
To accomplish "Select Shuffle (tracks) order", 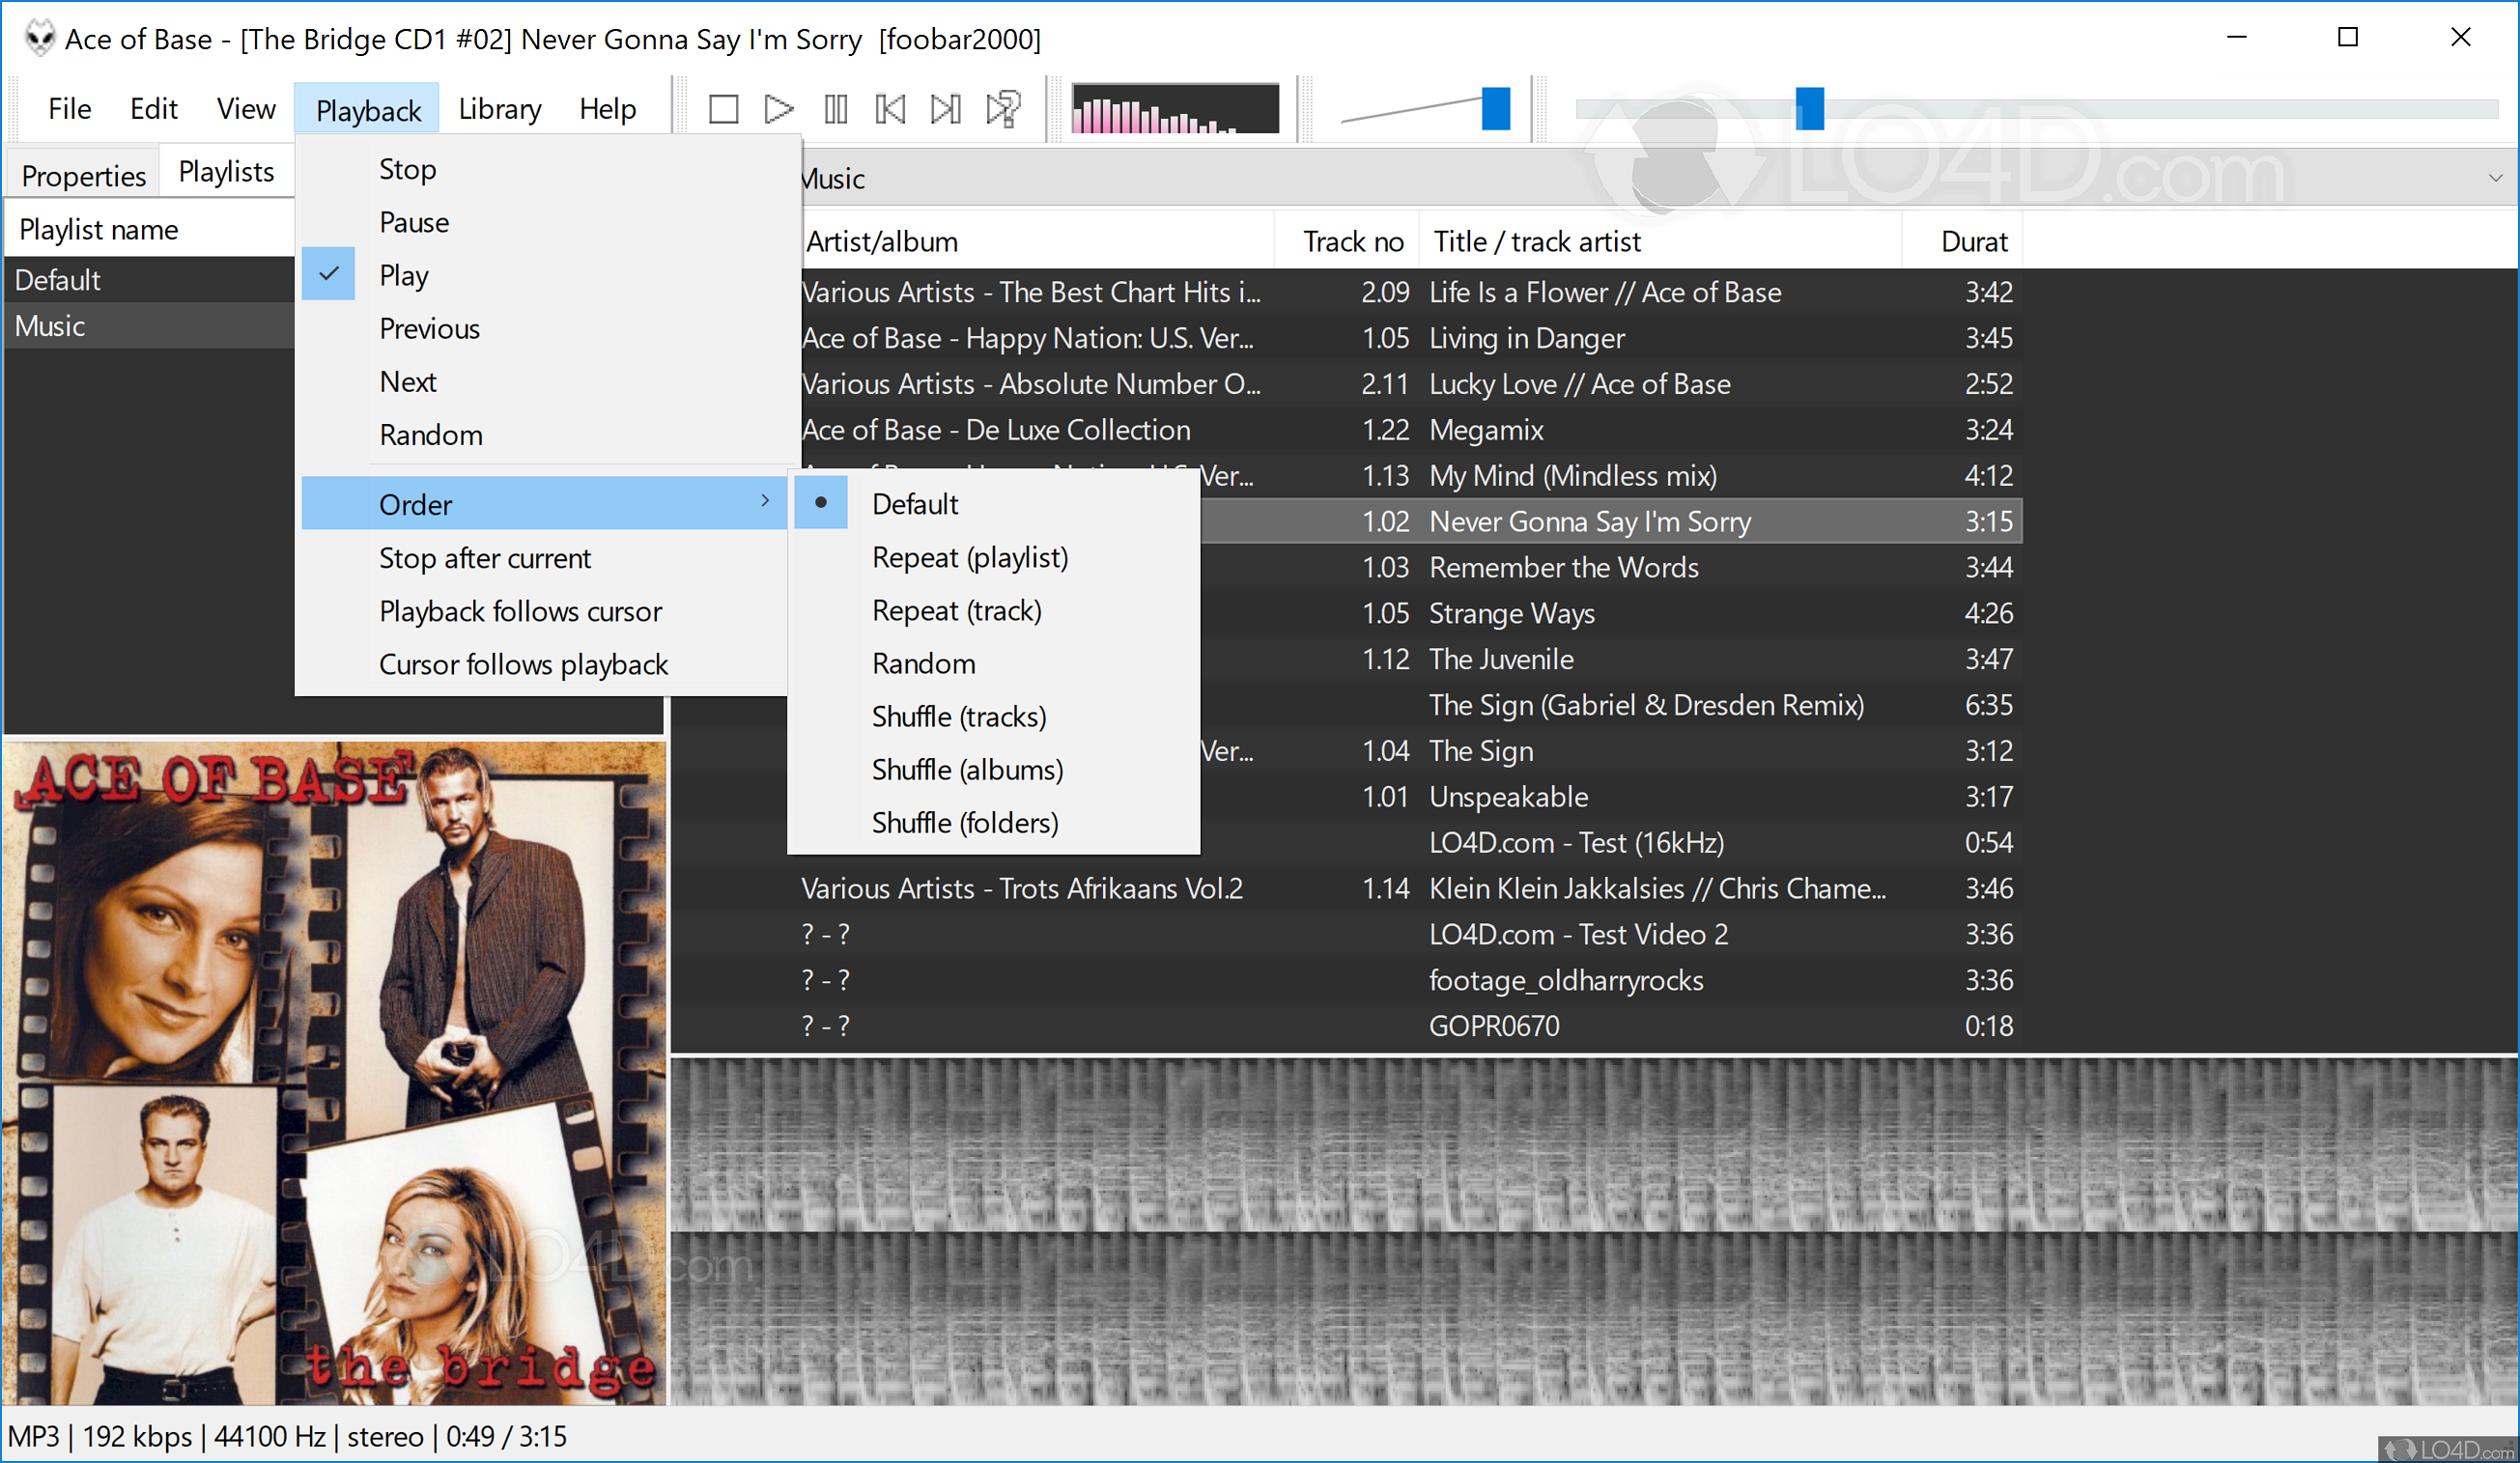I will [995, 715].
